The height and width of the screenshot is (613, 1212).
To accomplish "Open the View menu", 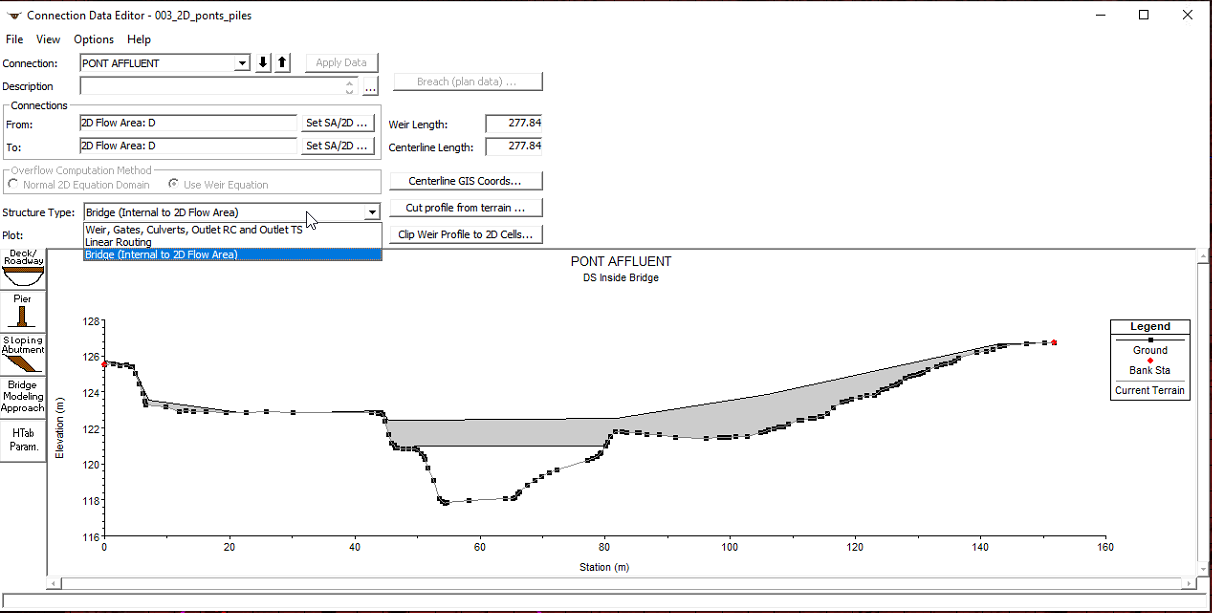I will 48,39.
